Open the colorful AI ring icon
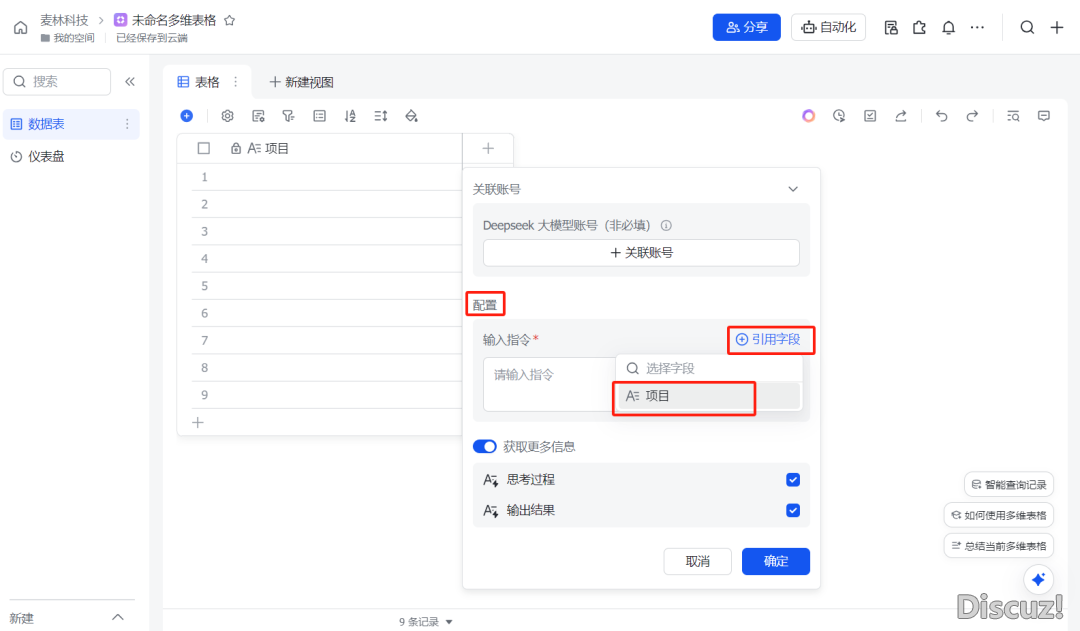The height and width of the screenshot is (631, 1080). [x=809, y=116]
